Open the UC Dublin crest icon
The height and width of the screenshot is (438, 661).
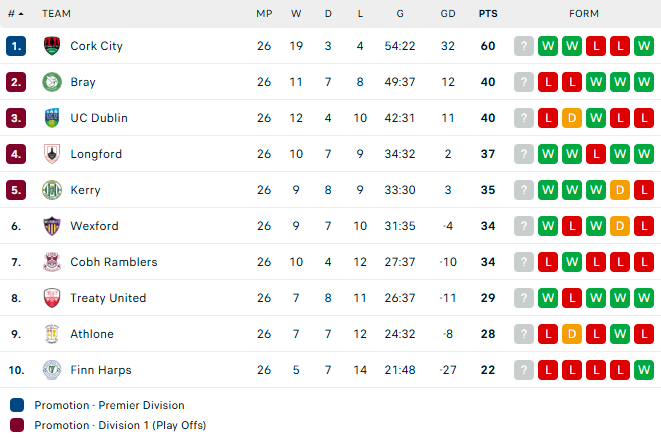[52, 118]
